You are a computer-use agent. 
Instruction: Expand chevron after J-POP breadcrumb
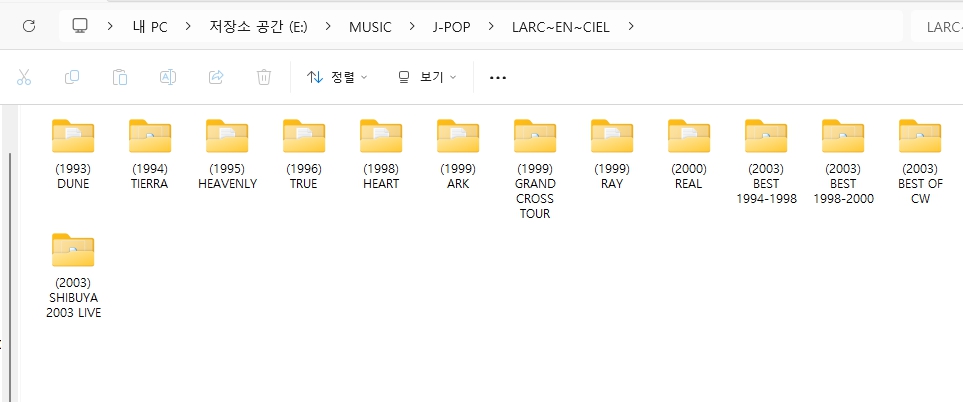click(x=491, y=26)
